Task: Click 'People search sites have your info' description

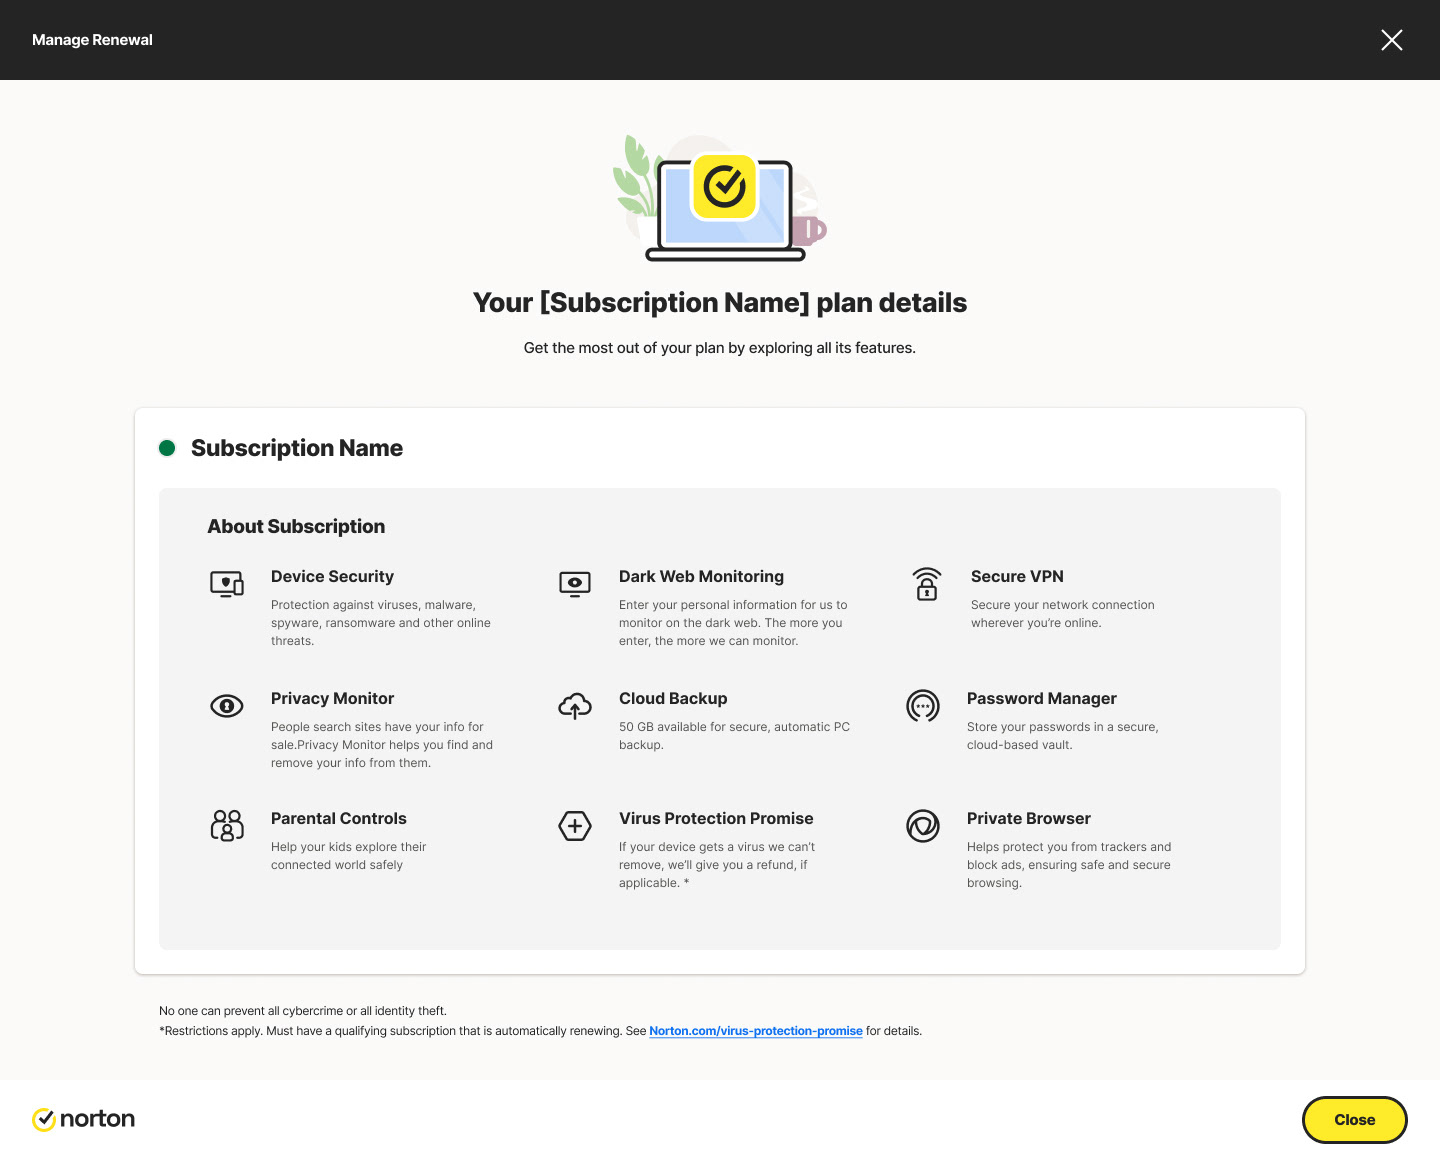Action: [x=382, y=745]
